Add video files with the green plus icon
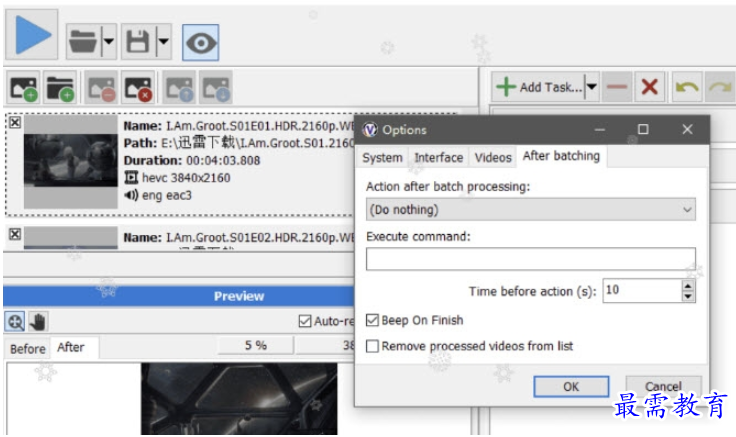 pos(23,88)
